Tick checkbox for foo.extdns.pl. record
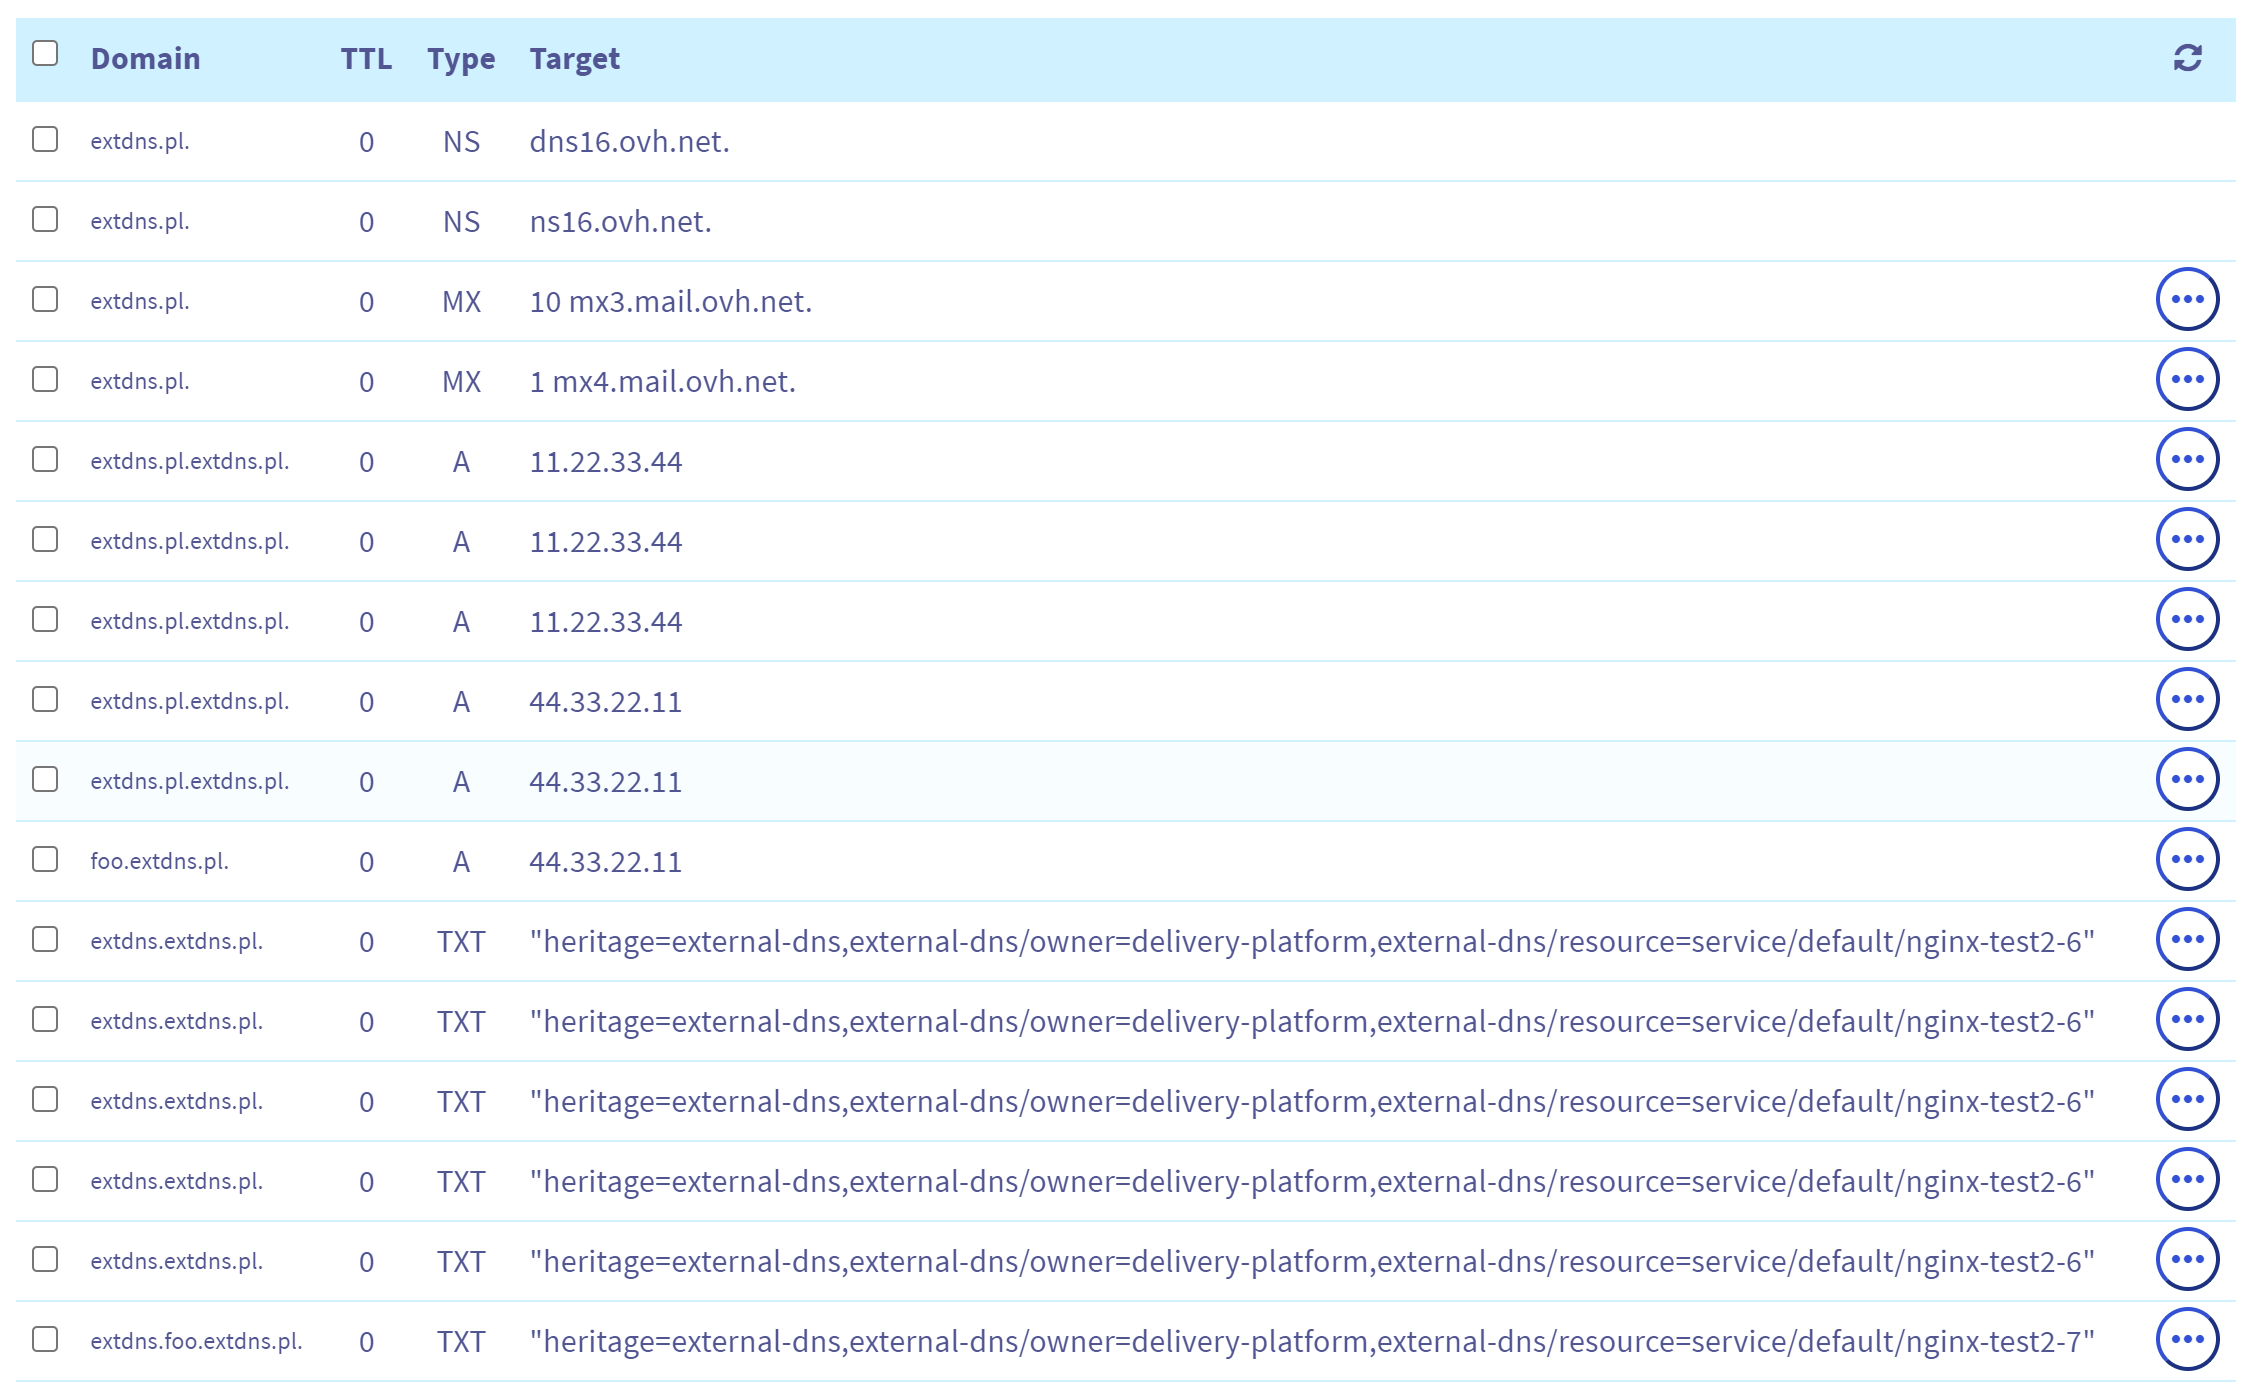The width and height of the screenshot is (2247, 1393). pos(45,859)
